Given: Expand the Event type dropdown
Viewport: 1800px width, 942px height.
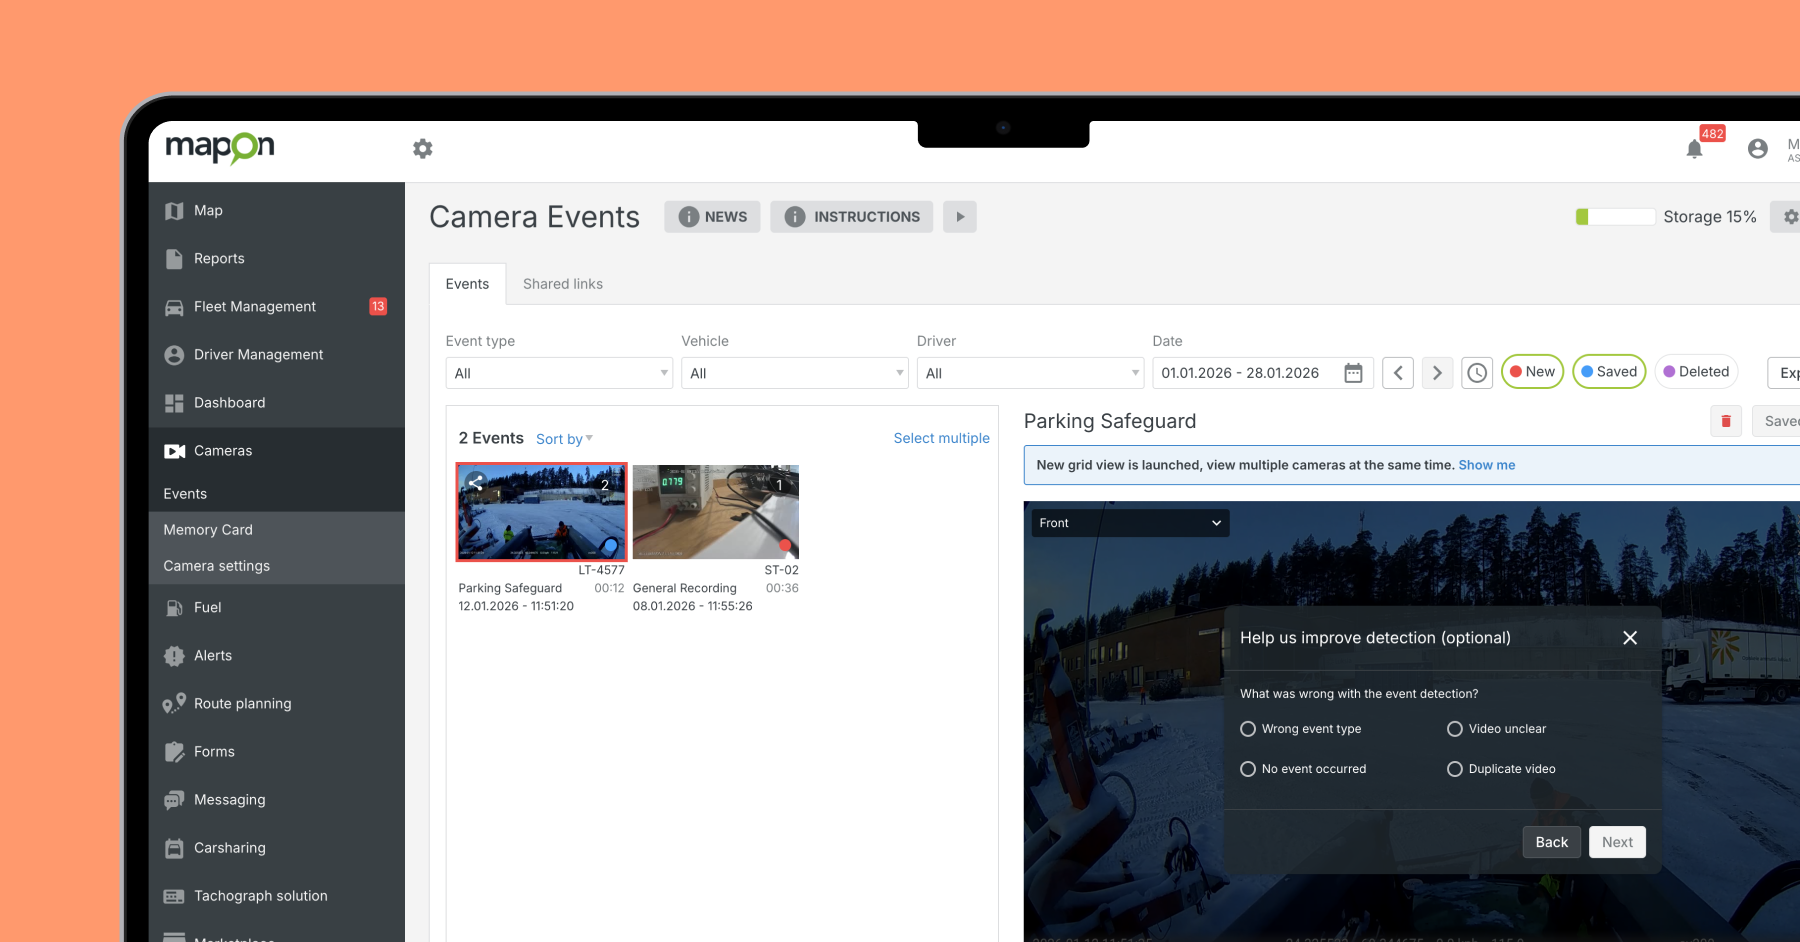Looking at the screenshot, I should coord(558,373).
